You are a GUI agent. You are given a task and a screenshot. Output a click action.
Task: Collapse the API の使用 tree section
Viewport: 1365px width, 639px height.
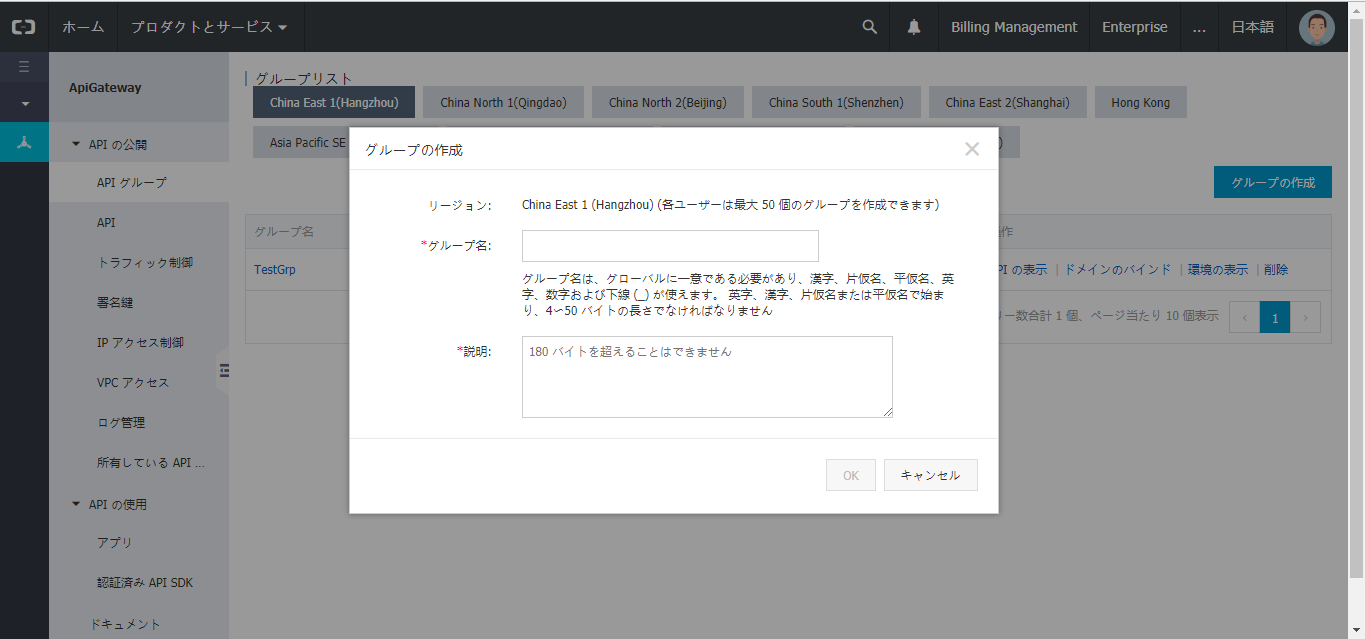pos(76,504)
